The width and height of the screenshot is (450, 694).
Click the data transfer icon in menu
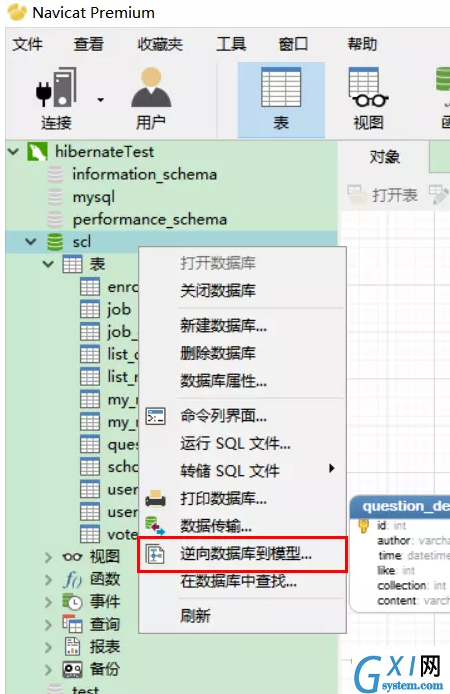point(155,526)
